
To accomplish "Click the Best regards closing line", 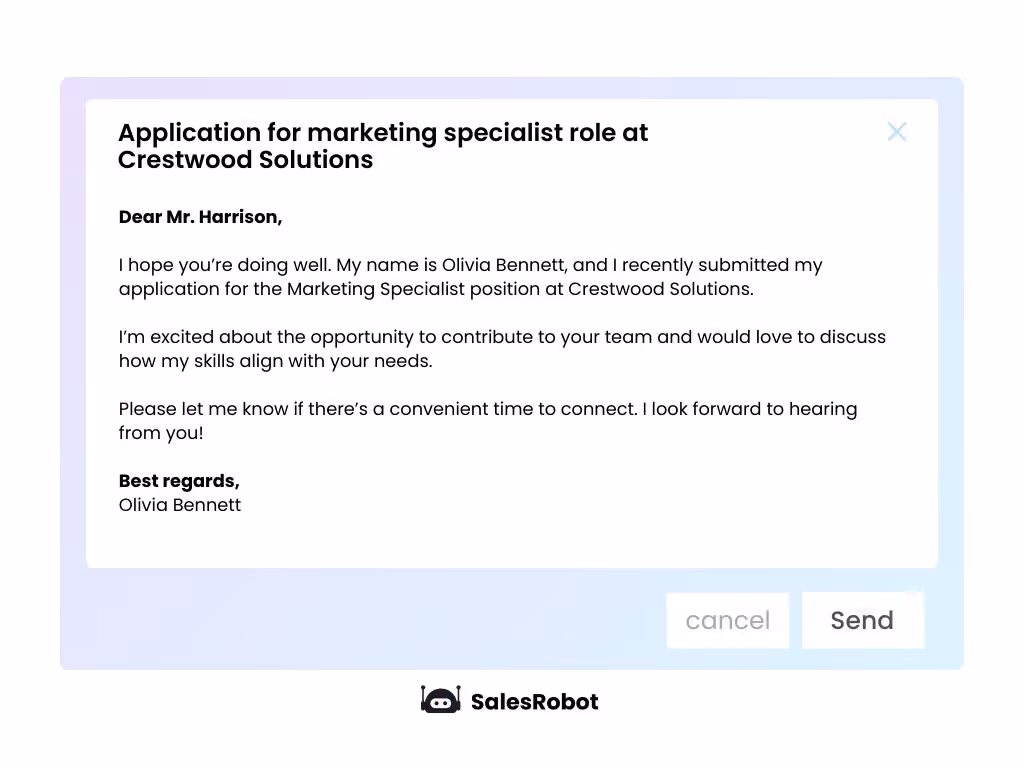I will (x=179, y=481).
